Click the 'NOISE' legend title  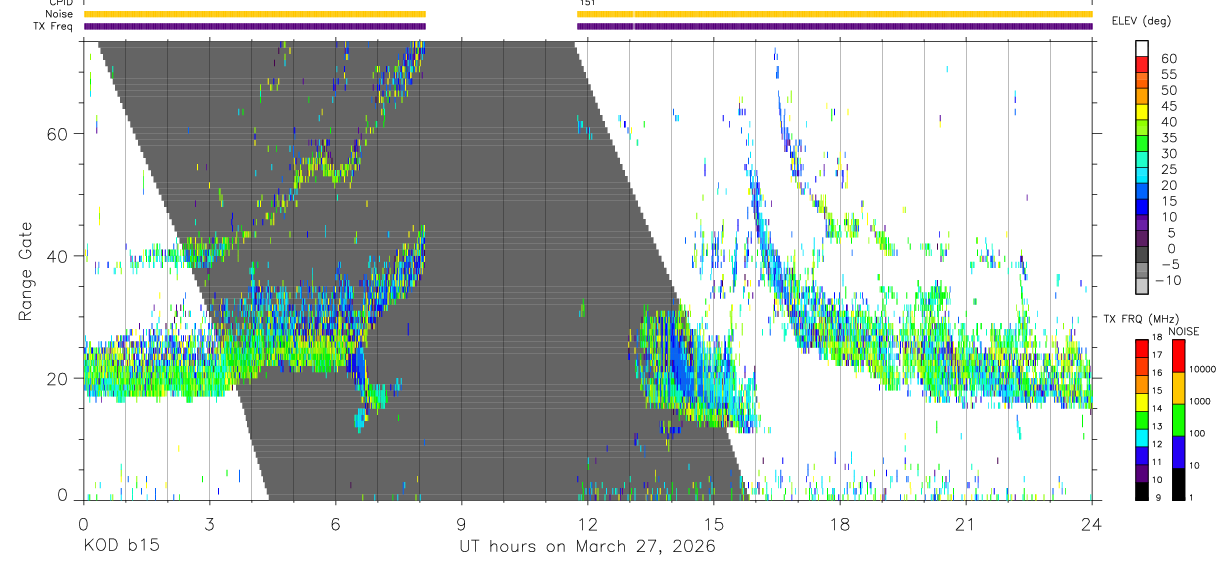1185,331
